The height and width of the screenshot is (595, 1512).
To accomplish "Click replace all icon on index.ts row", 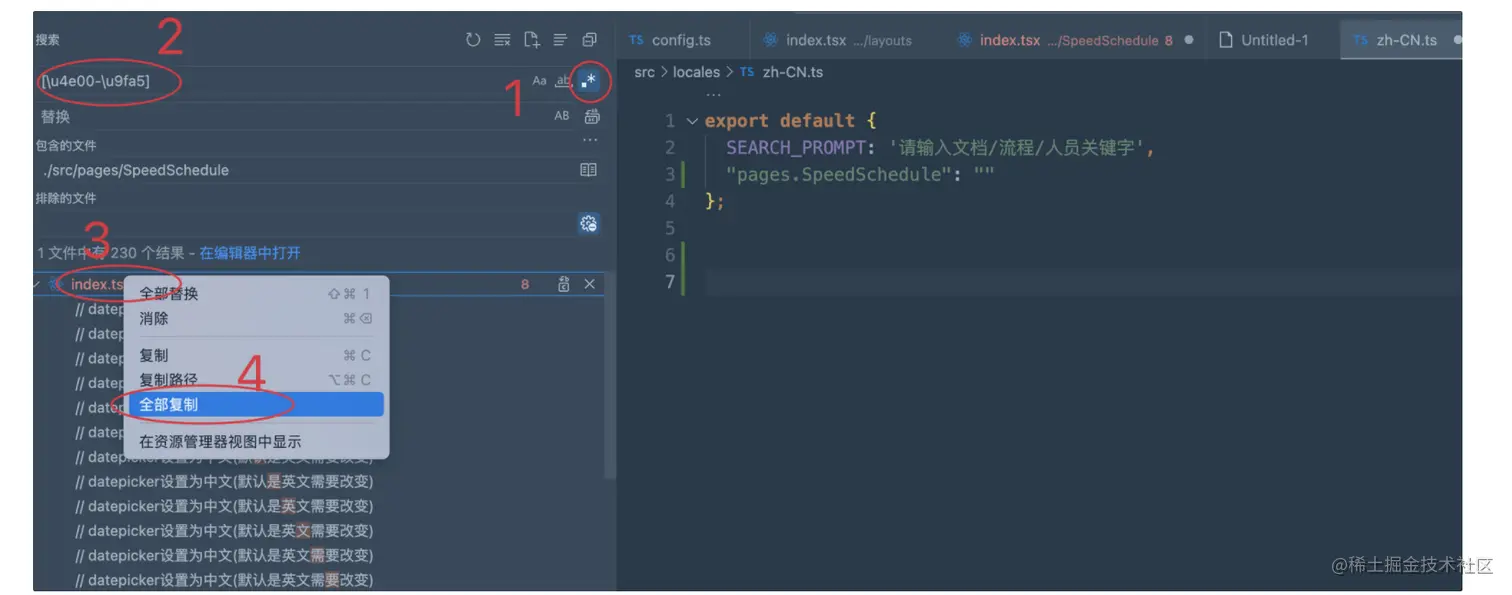I will (x=564, y=285).
